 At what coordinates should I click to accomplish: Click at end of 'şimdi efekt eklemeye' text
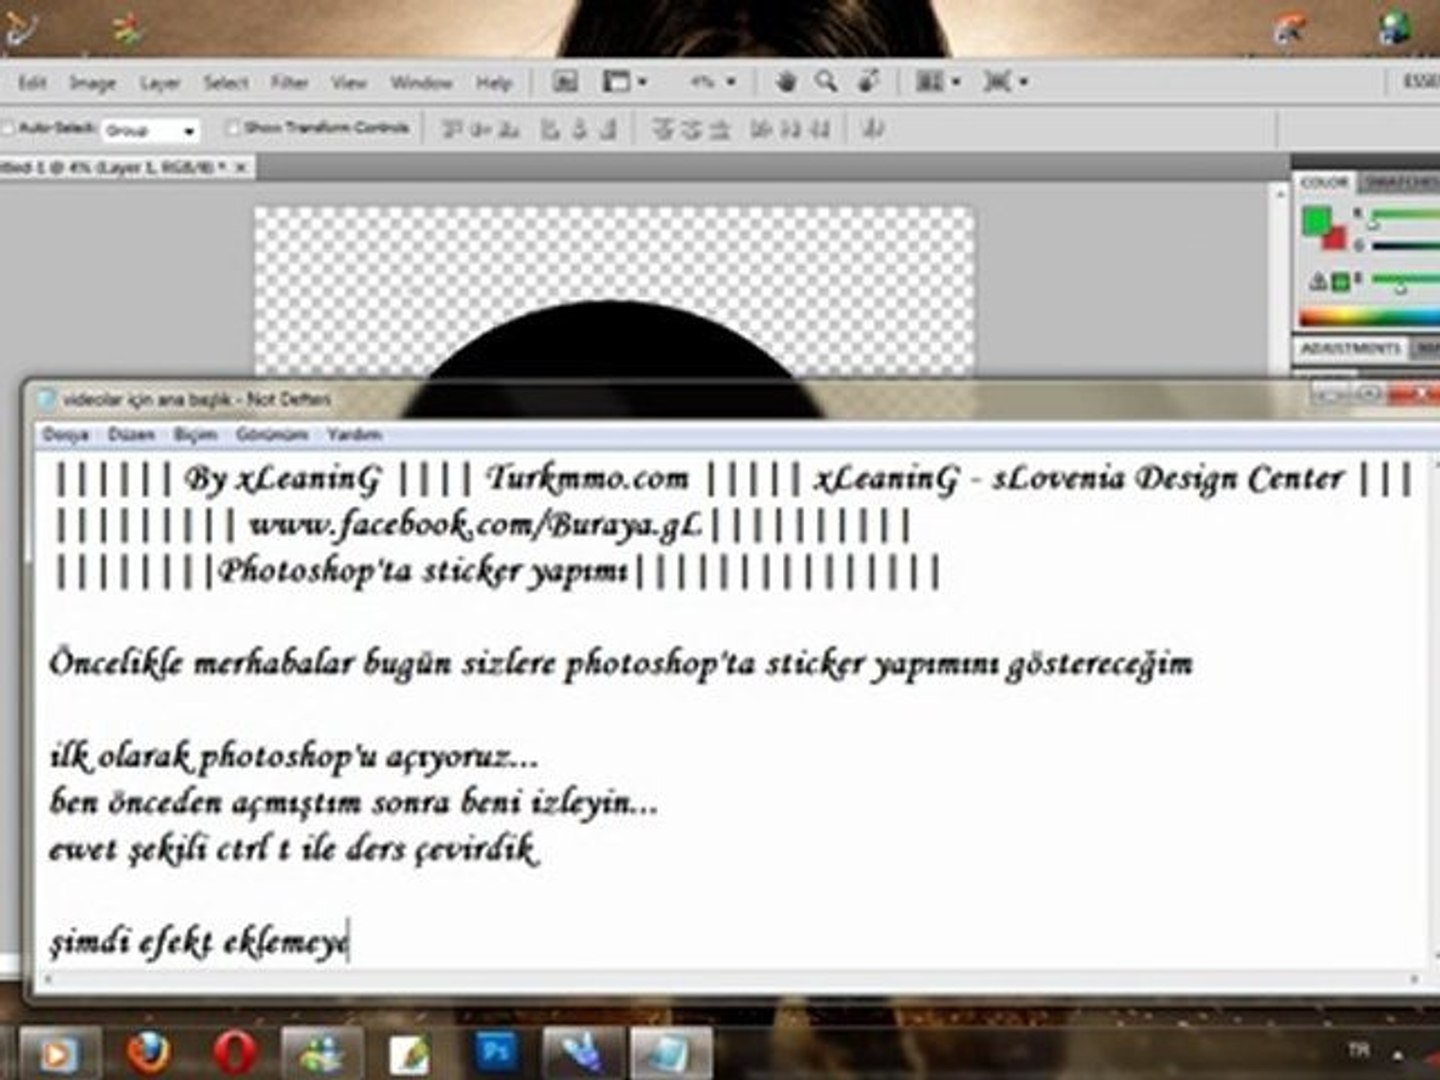(348, 943)
